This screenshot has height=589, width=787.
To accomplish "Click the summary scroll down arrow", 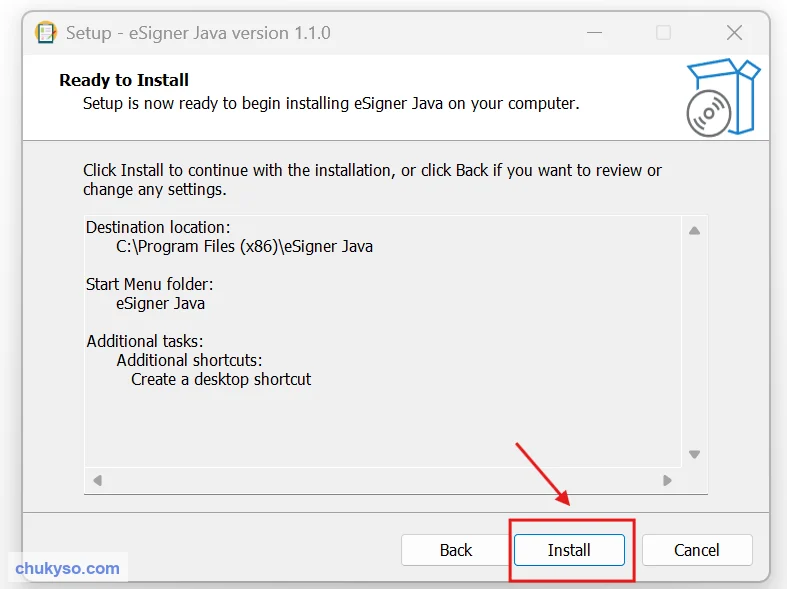I will [x=694, y=455].
